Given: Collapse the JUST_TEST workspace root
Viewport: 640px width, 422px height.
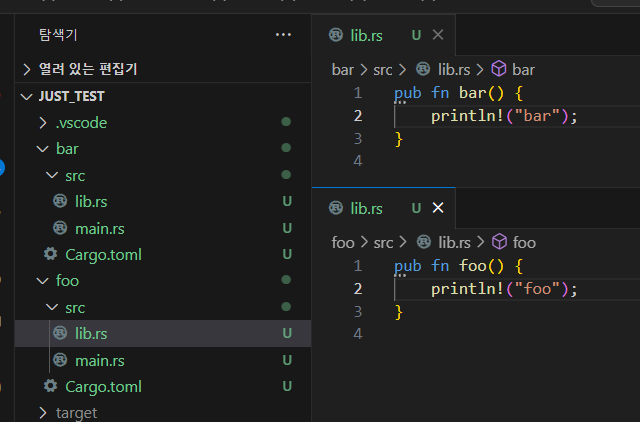Looking at the screenshot, I should (x=70, y=96).
